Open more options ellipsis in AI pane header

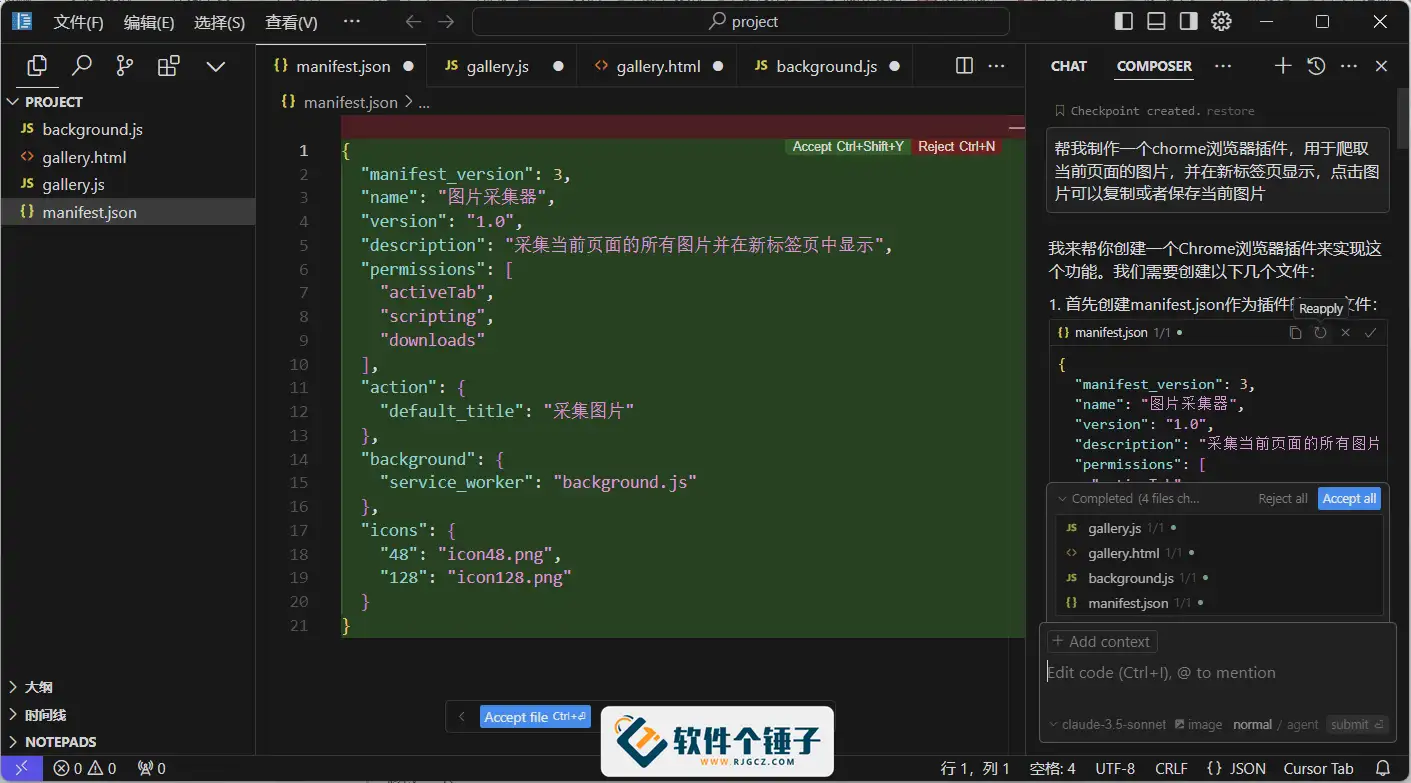[1349, 66]
